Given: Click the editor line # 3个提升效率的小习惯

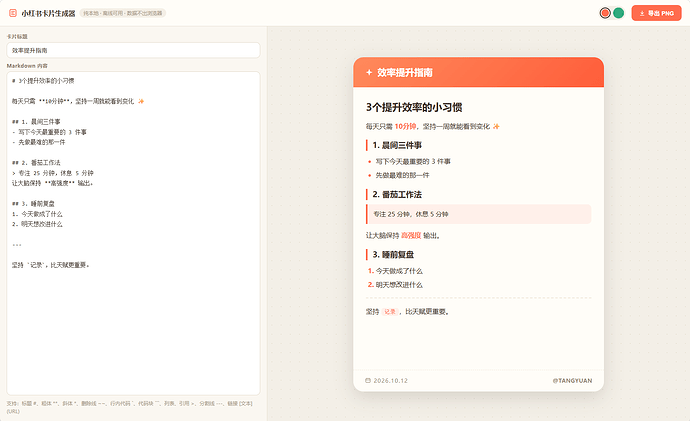Looking at the screenshot, I should pos(43,81).
